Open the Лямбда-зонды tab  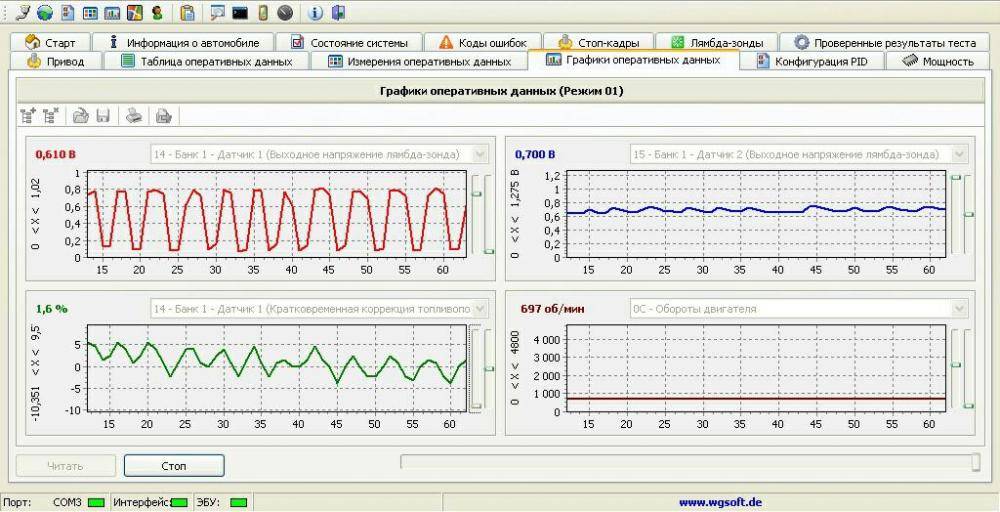click(717, 43)
